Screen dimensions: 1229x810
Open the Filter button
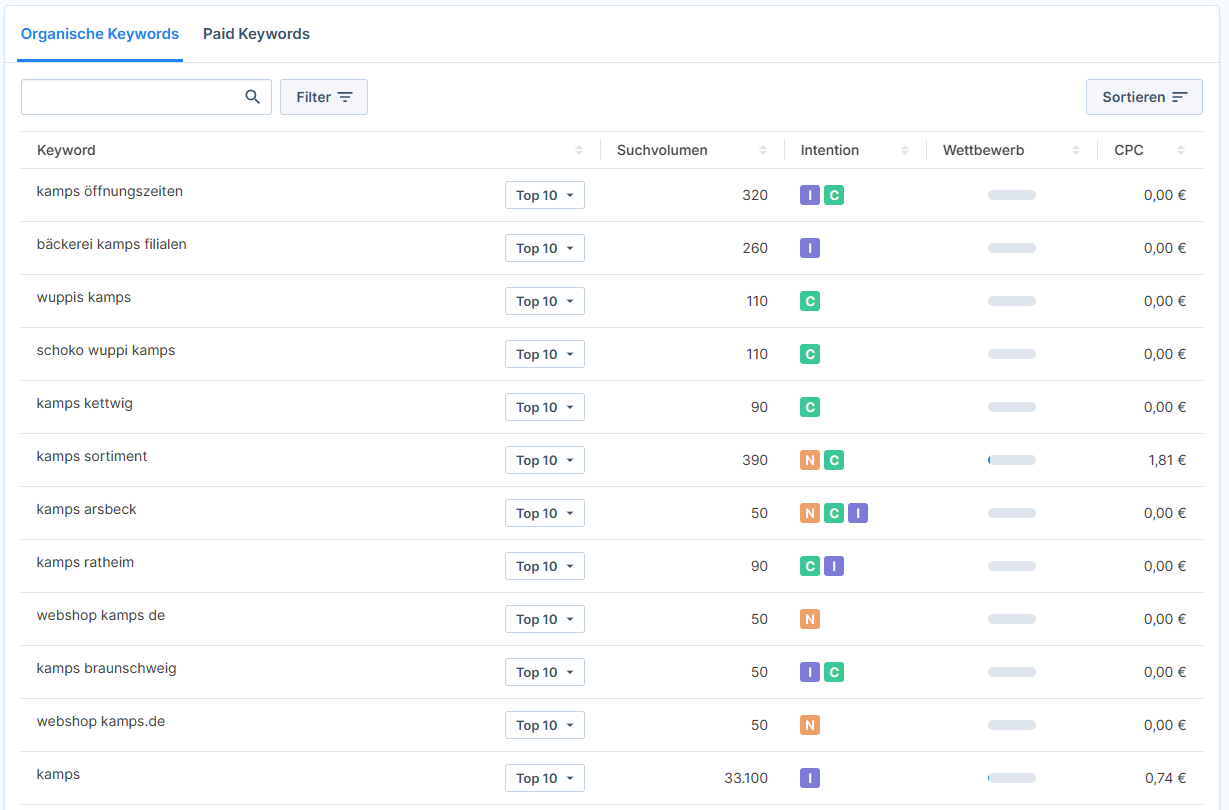pyautogui.click(x=324, y=97)
